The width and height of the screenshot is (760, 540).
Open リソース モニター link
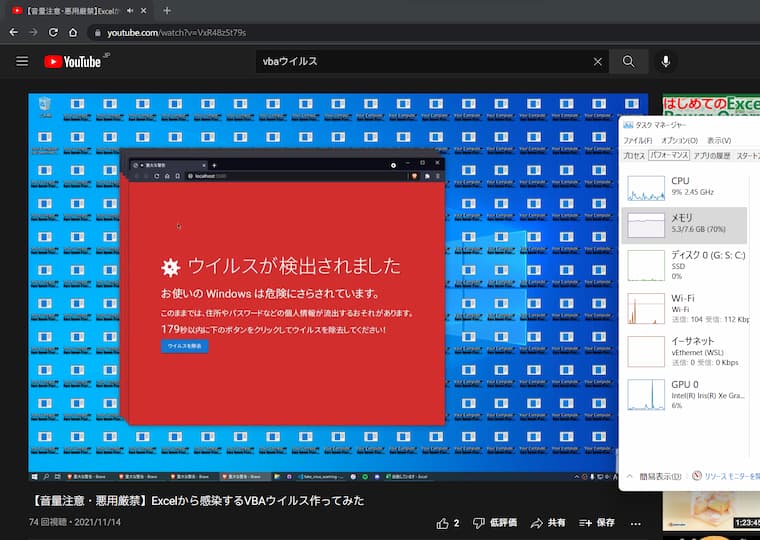726,476
